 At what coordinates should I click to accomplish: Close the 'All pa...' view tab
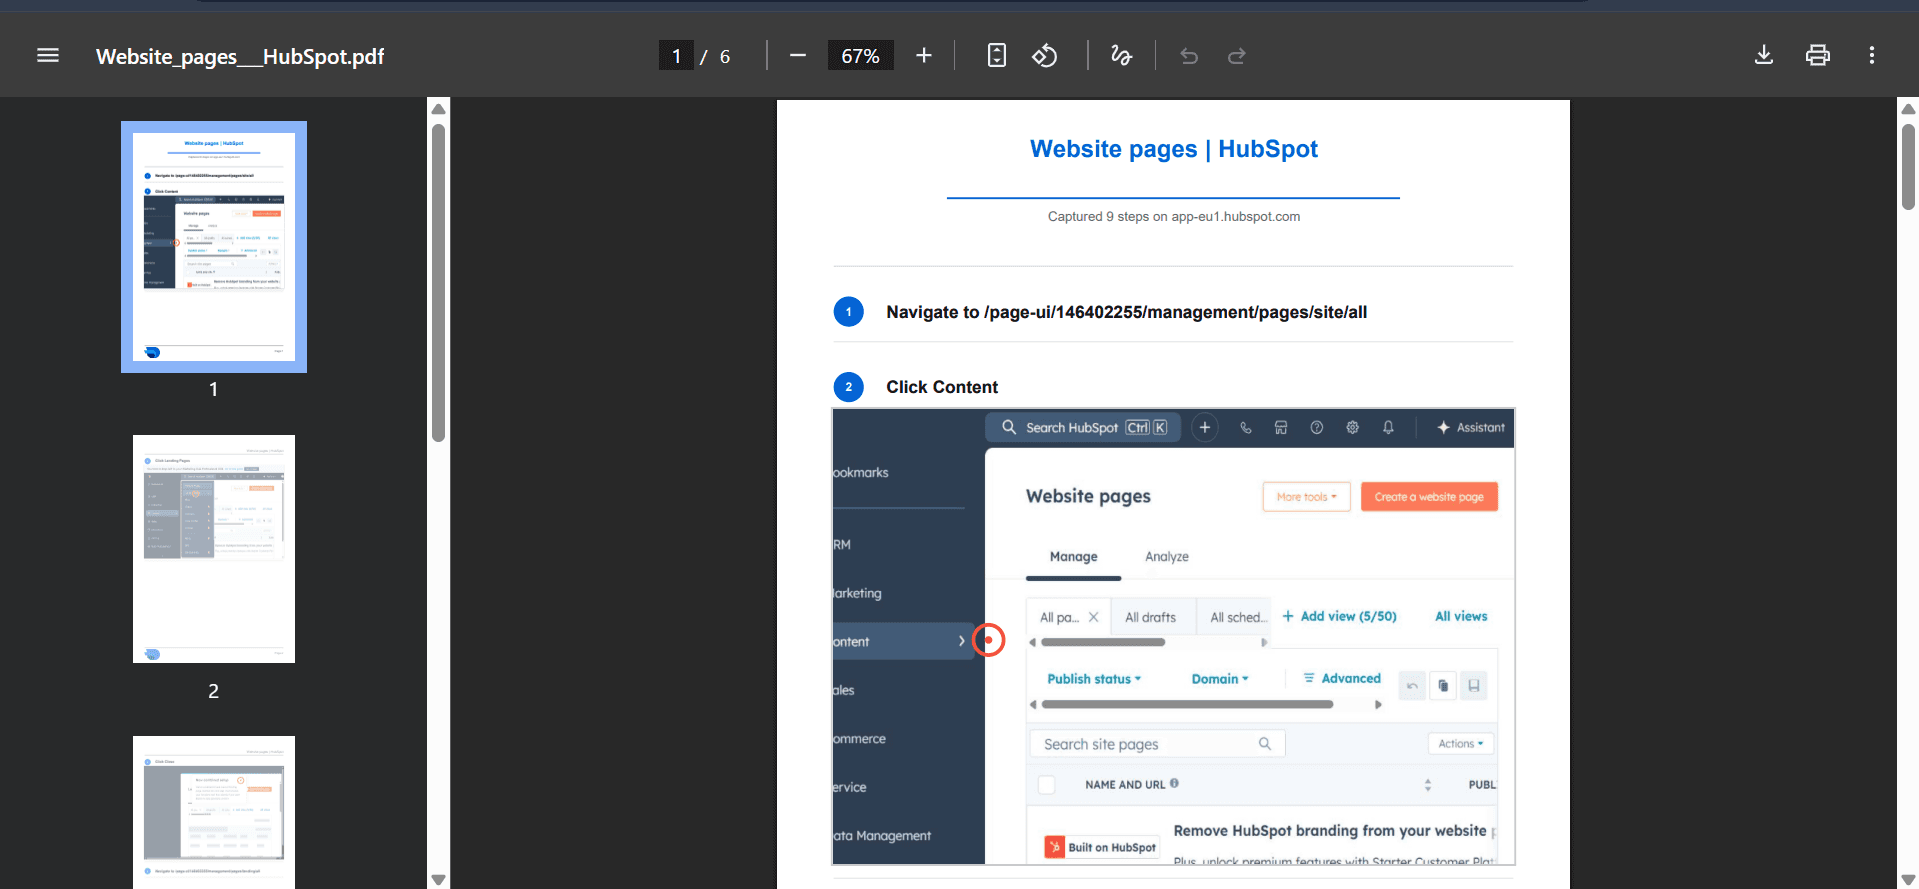(1093, 617)
